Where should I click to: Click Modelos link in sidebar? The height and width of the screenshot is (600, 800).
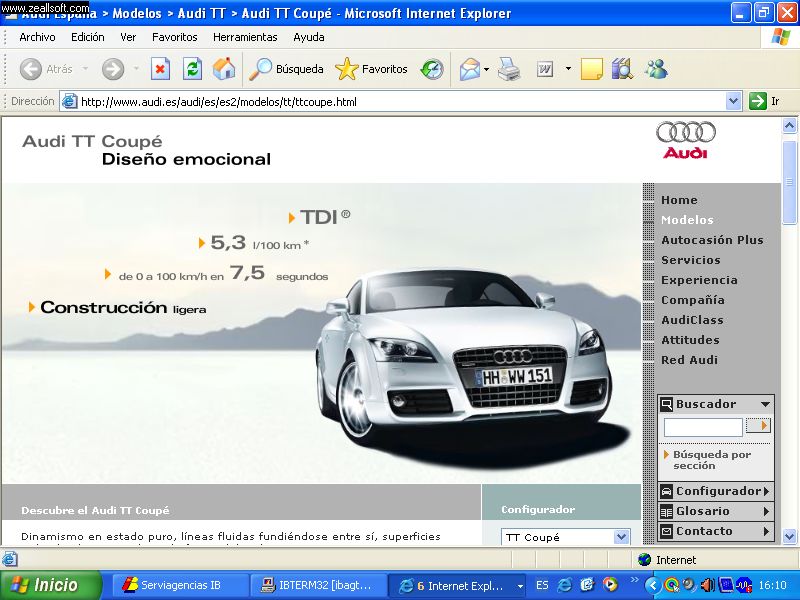pyautogui.click(x=687, y=220)
